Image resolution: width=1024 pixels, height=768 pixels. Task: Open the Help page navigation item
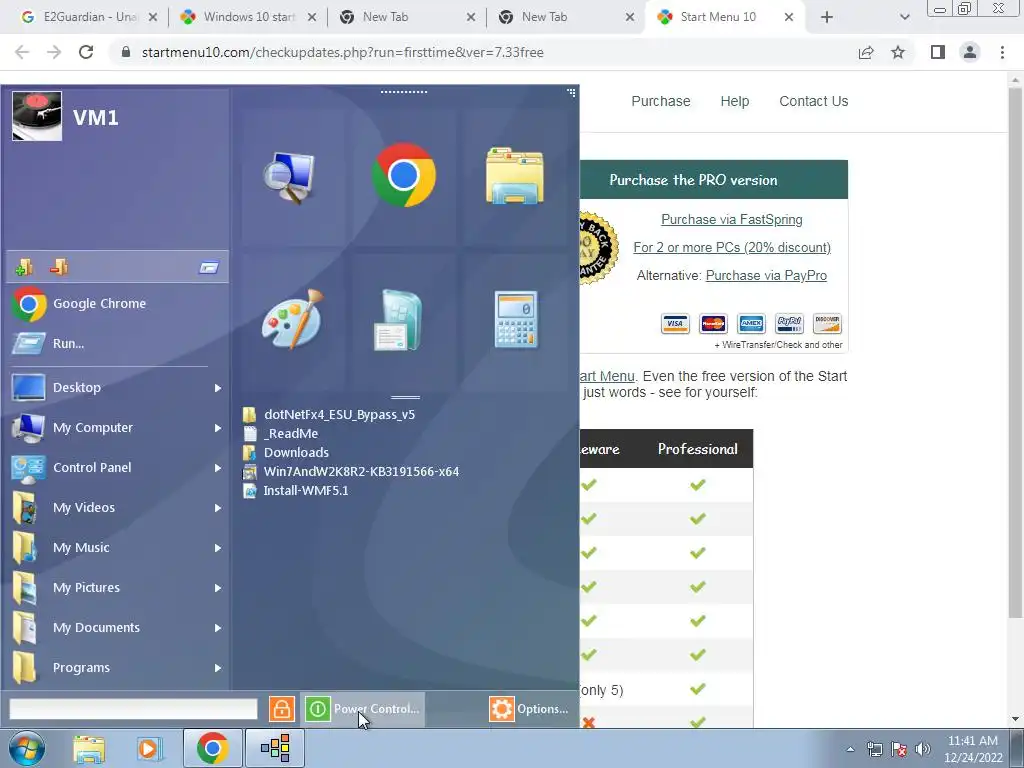point(735,101)
